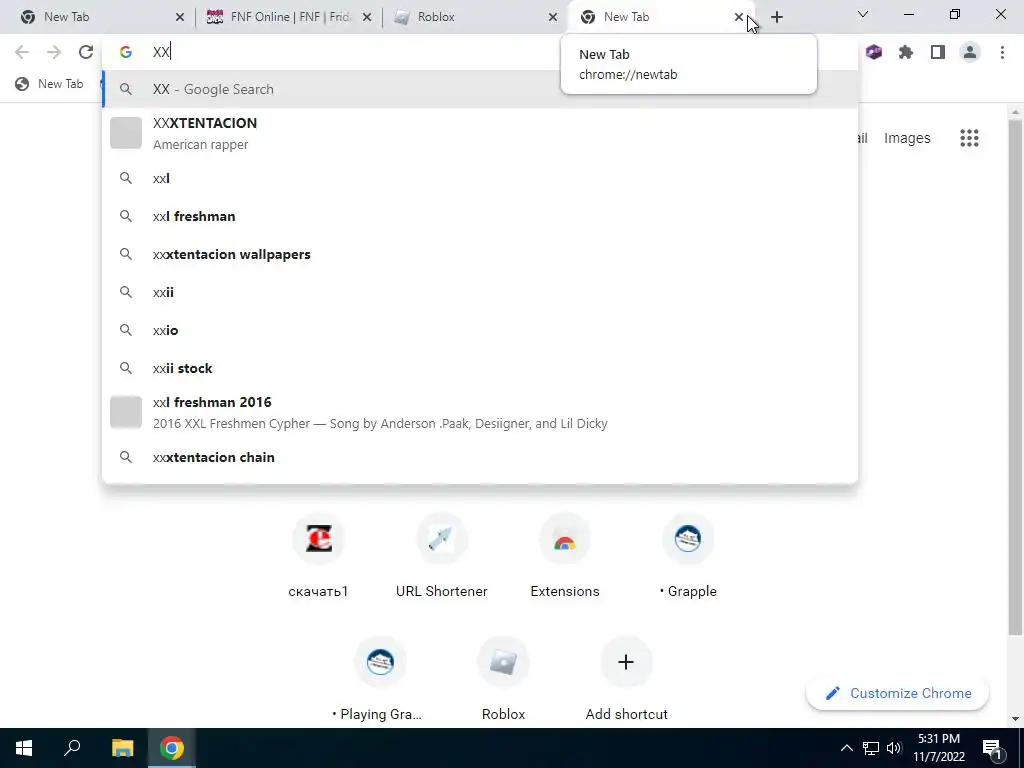Choose the 'xxii stock' suggestion

[x=480, y=368]
